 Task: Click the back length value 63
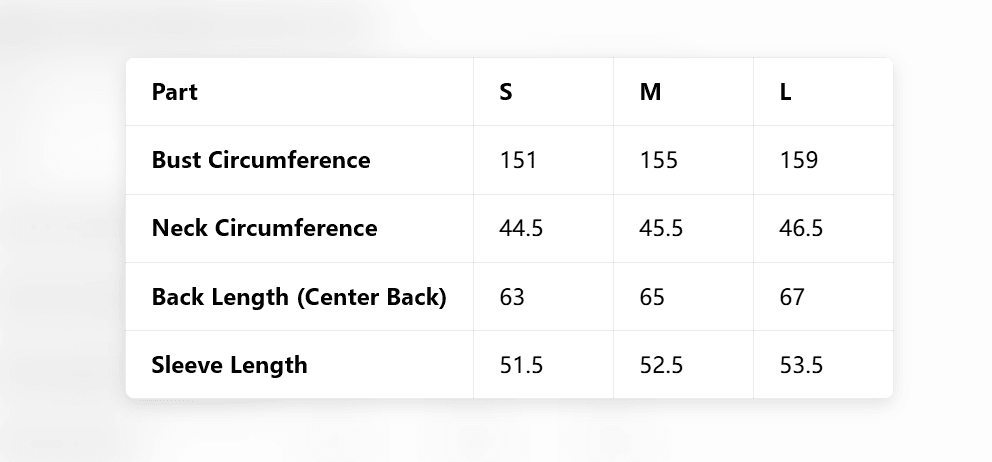(512, 297)
